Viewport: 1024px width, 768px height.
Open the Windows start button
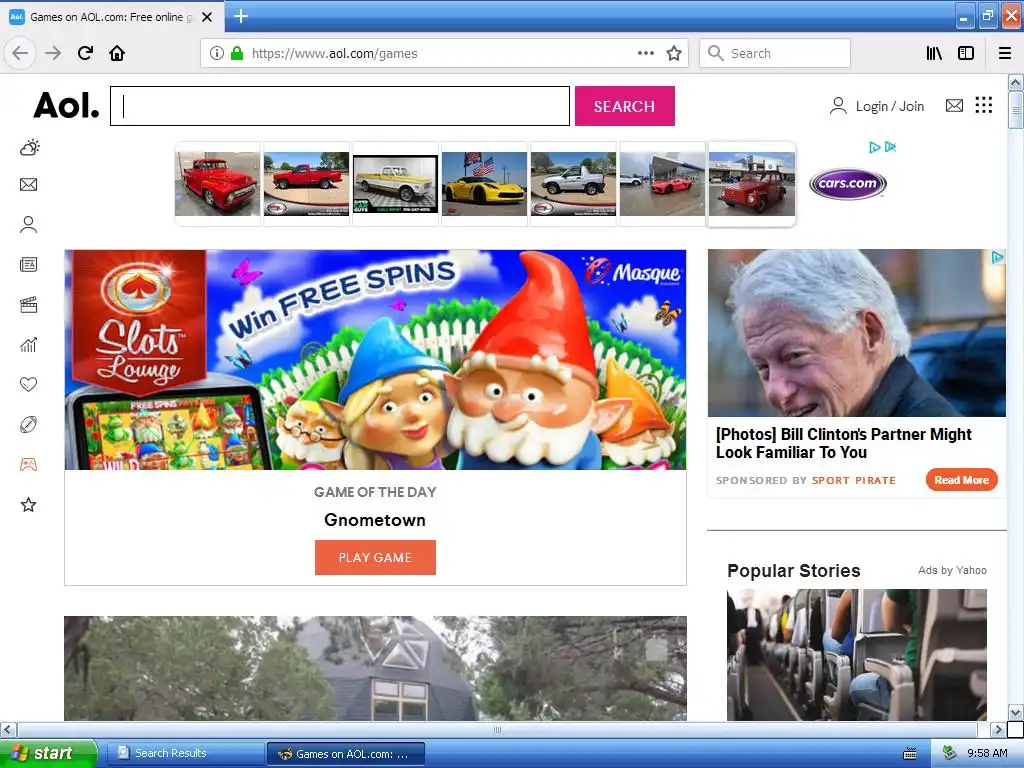click(x=48, y=753)
